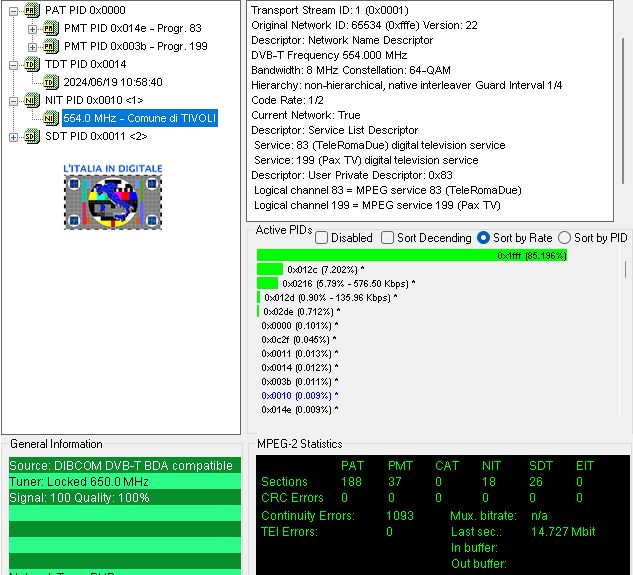Expand the PMT PID 0x014e node
633x575 pixels.
(x=32, y=28)
